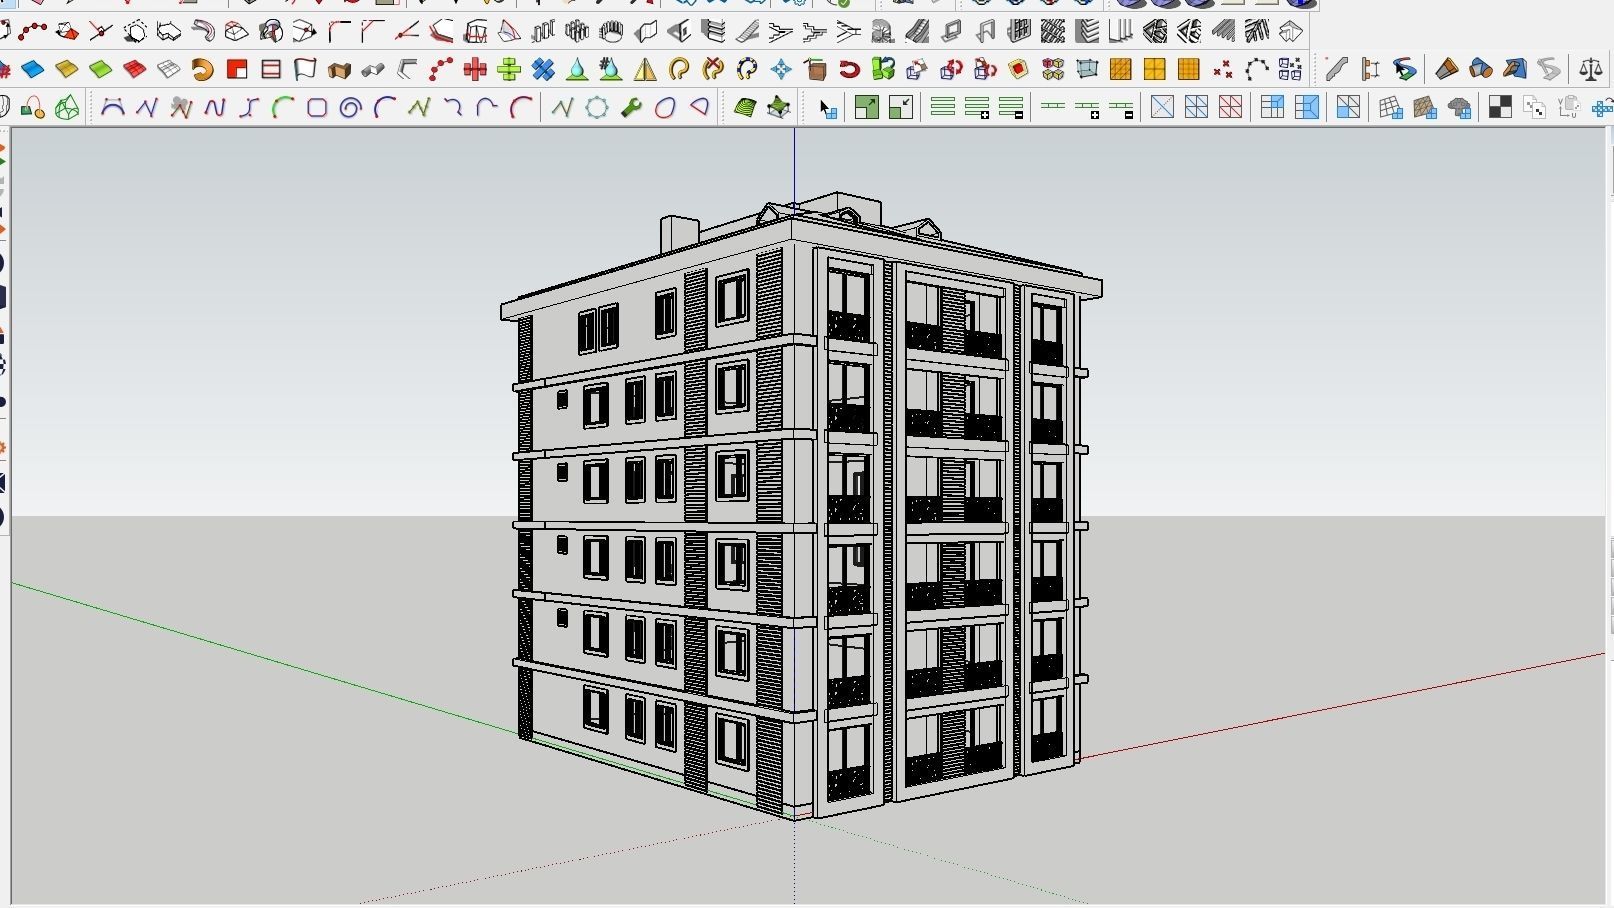Select the blue surface patch icon

pos(33,70)
